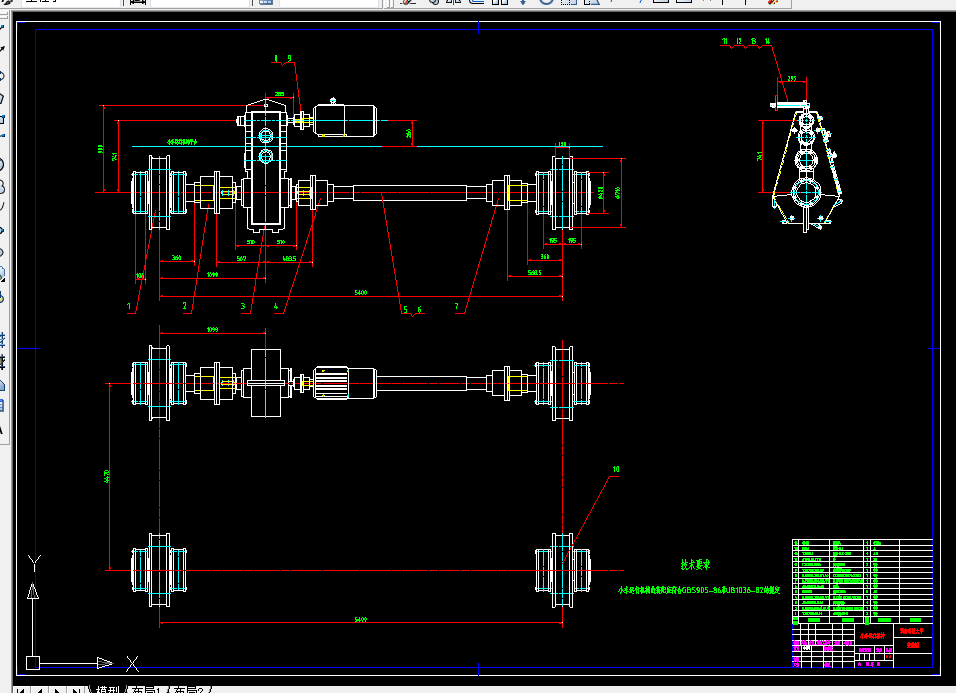Click the UCS origin square icon
The image size is (956, 693).
pyautogui.click(x=33, y=663)
